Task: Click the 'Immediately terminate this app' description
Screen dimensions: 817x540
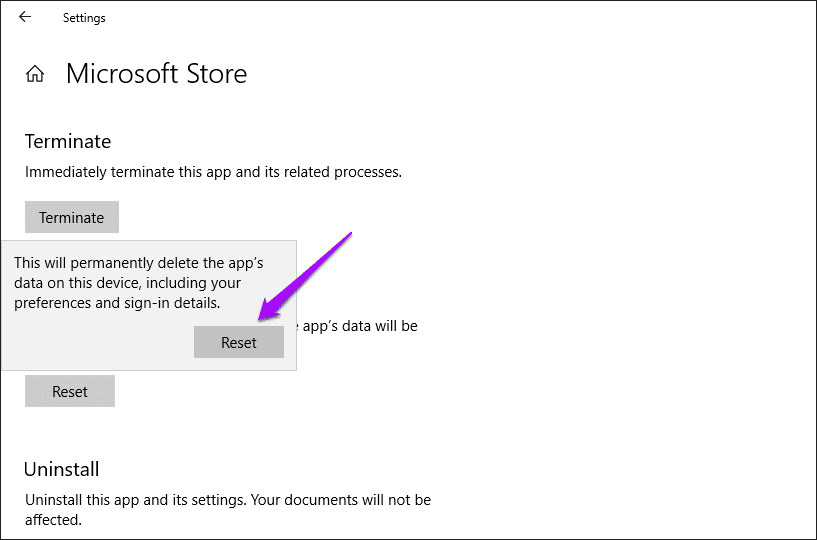Action: 213,172
